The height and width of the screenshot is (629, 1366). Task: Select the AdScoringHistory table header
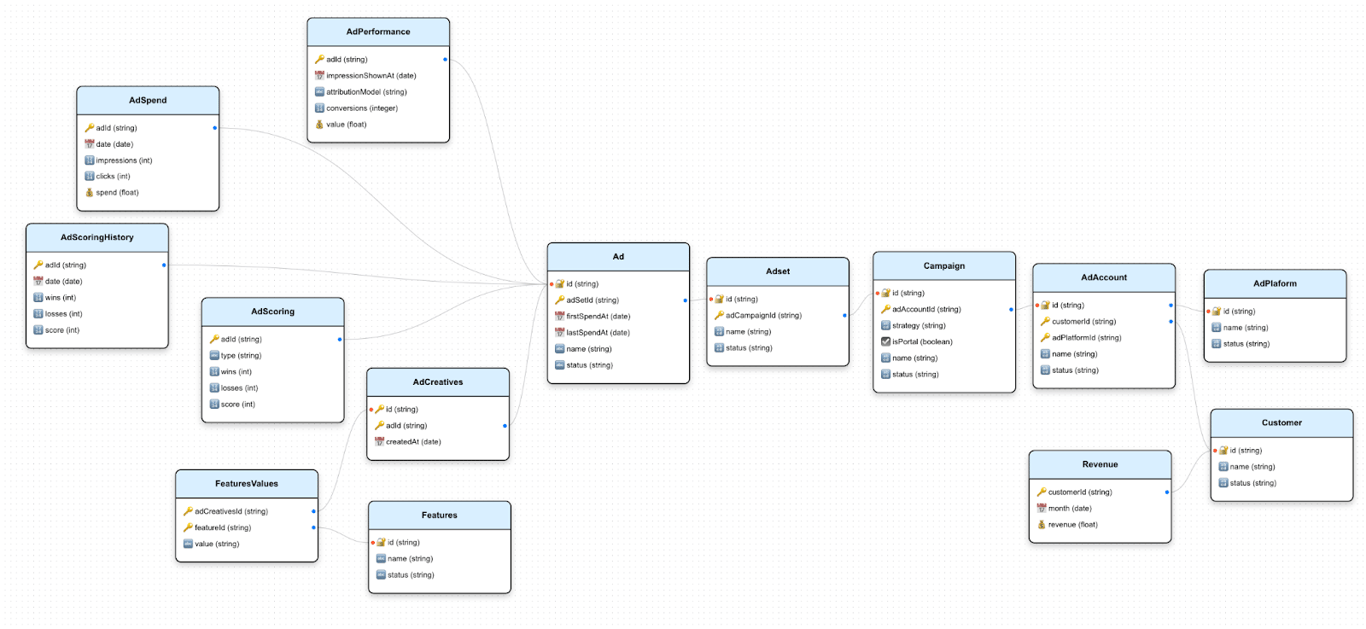click(x=97, y=237)
